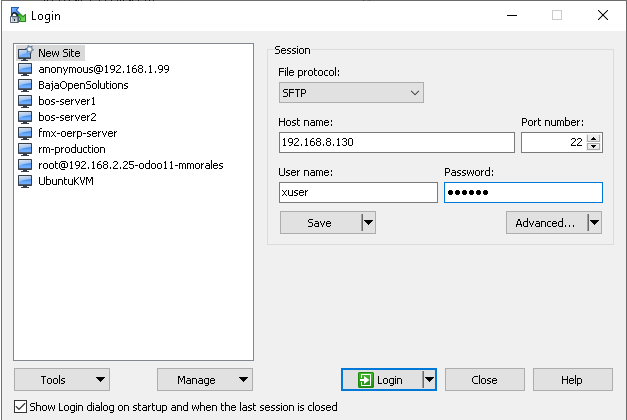
Task: Focus the Port number field
Action: click(554, 142)
